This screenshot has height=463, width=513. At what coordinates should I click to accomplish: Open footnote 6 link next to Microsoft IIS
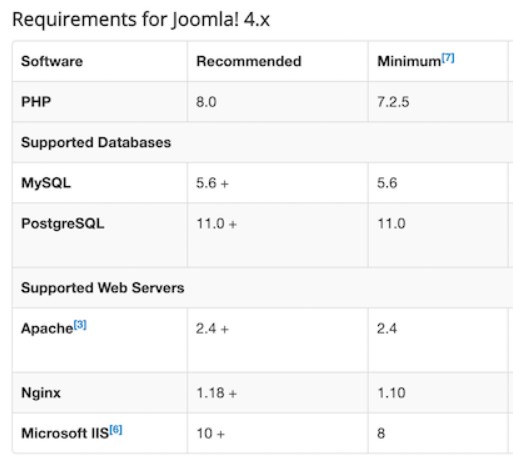(116, 430)
